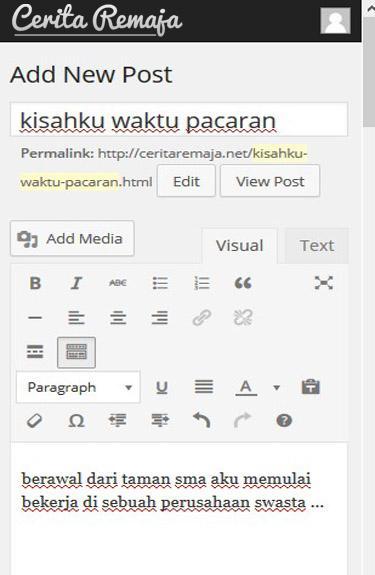Screen dimensions: 375x575
Task: Switch to the Text editor tab
Action: point(317,246)
